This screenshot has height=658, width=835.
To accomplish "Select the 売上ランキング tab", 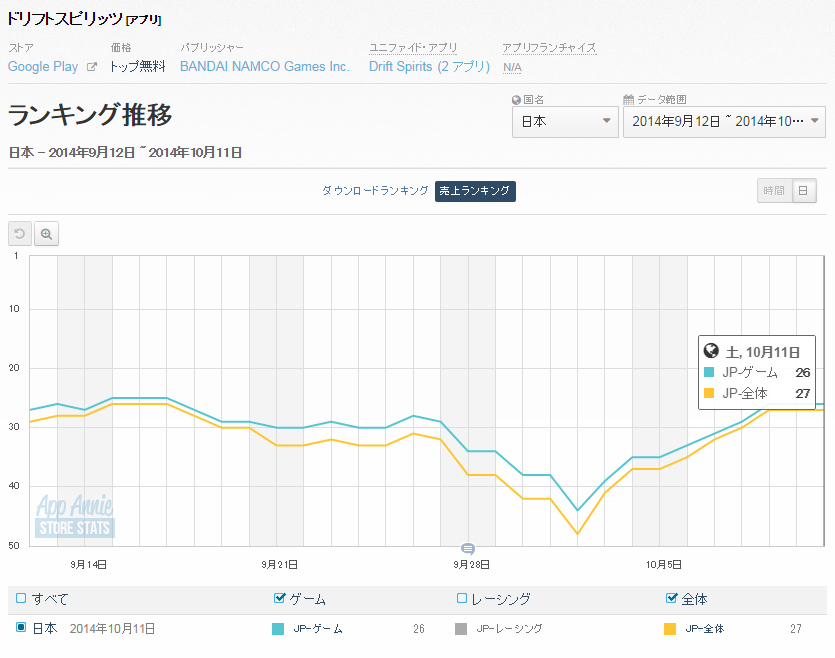I will coord(475,190).
